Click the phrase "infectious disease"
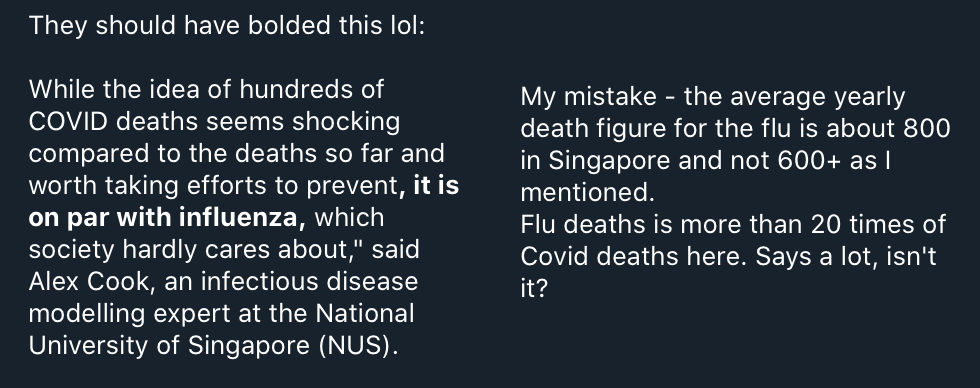980x388 pixels. [x=309, y=281]
